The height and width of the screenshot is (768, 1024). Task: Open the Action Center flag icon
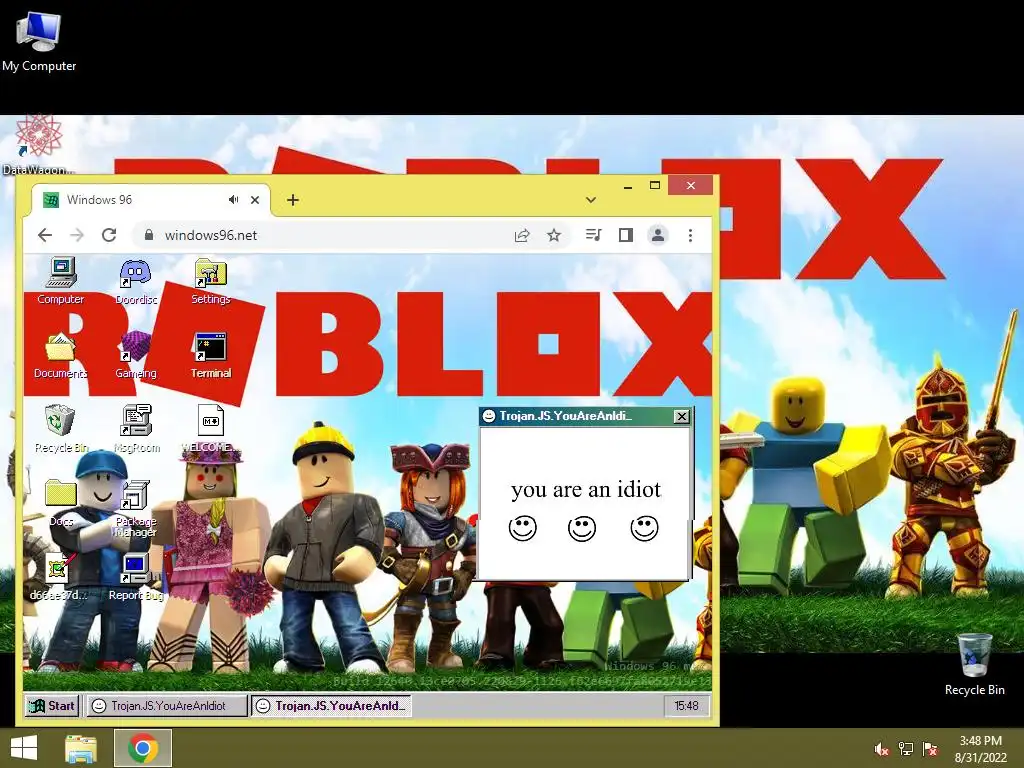(930, 749)
